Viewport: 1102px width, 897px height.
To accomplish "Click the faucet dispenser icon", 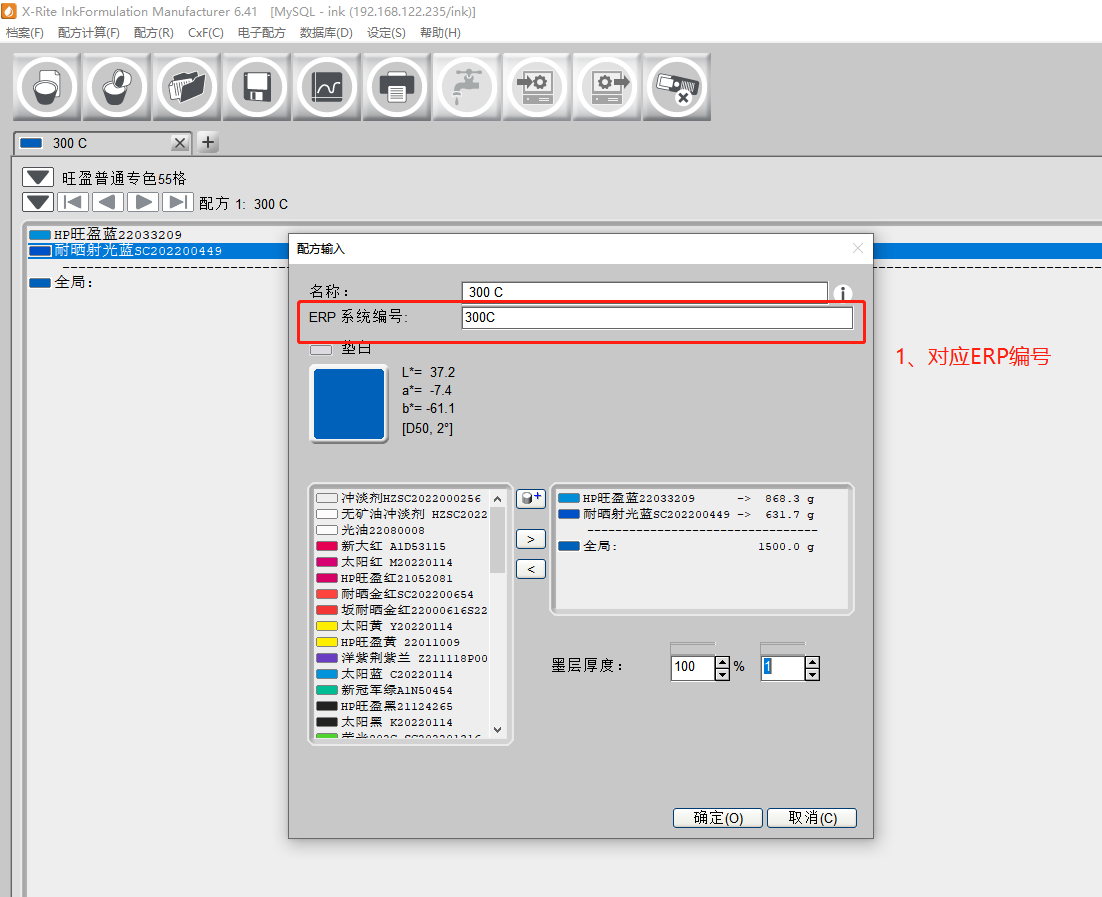I will 467,87.
